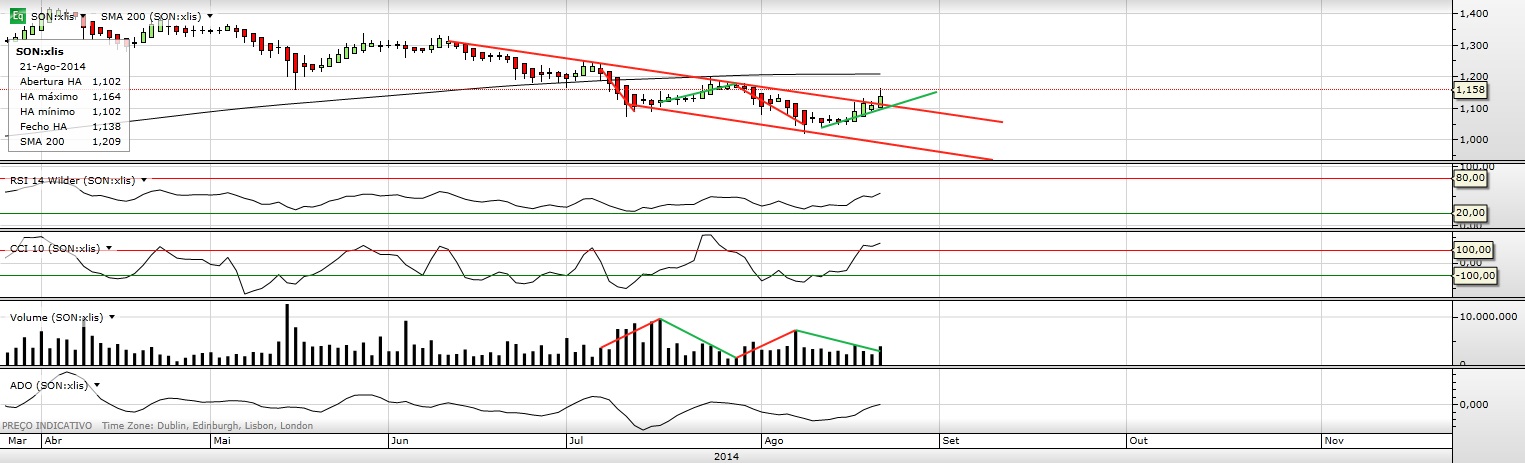Expand the RSI 14 Wilder indicator menu

point(145,180)
